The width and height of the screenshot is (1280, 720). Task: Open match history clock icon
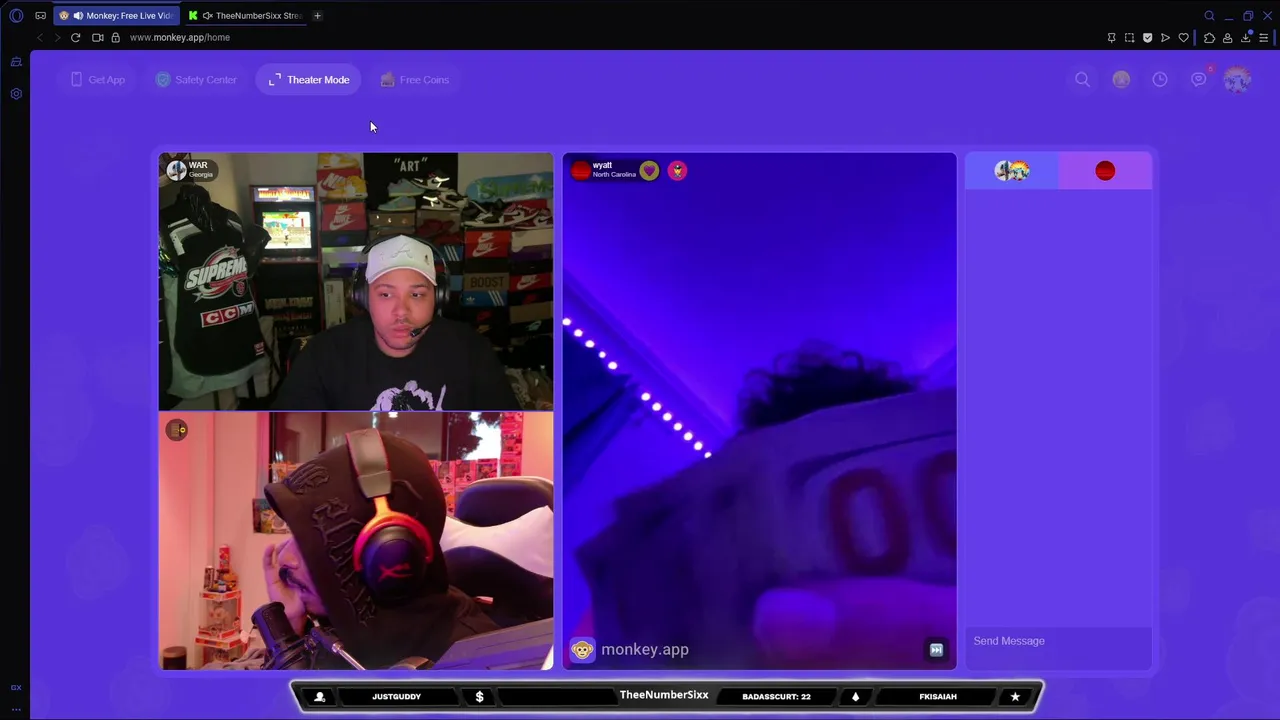click(1160, 80)
